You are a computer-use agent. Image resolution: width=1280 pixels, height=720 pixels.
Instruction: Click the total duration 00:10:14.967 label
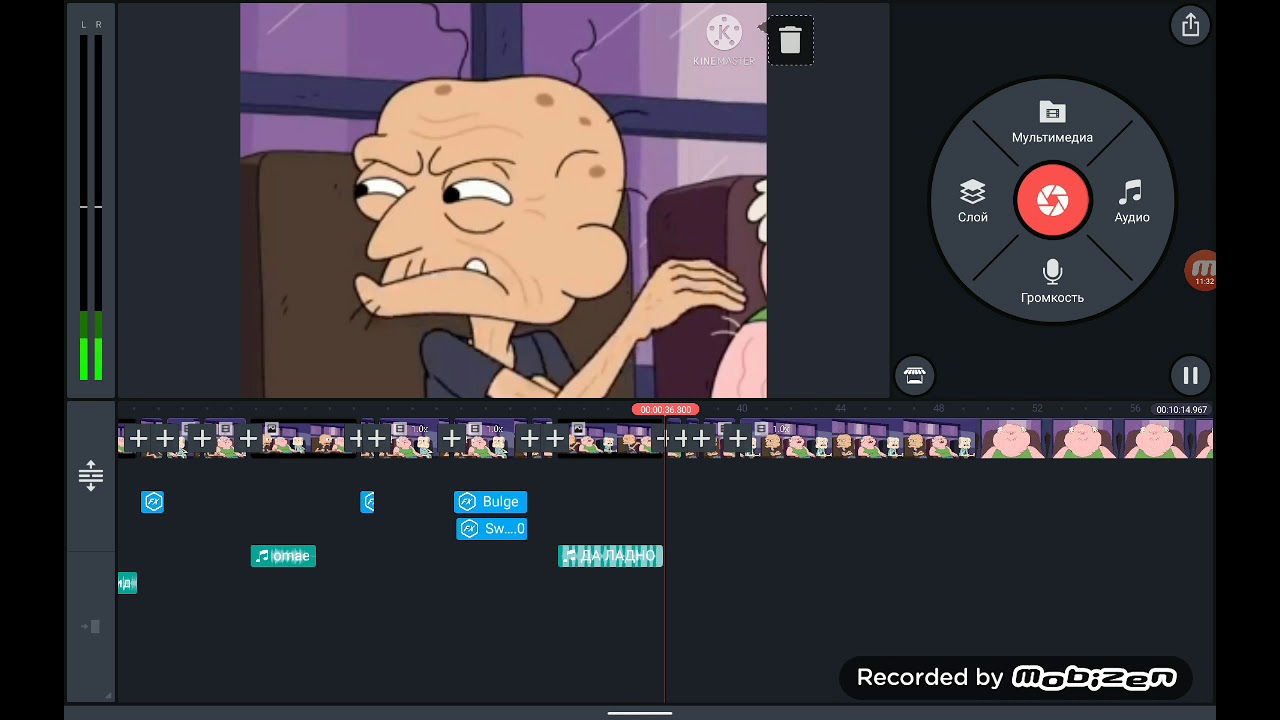point(1182,410)
